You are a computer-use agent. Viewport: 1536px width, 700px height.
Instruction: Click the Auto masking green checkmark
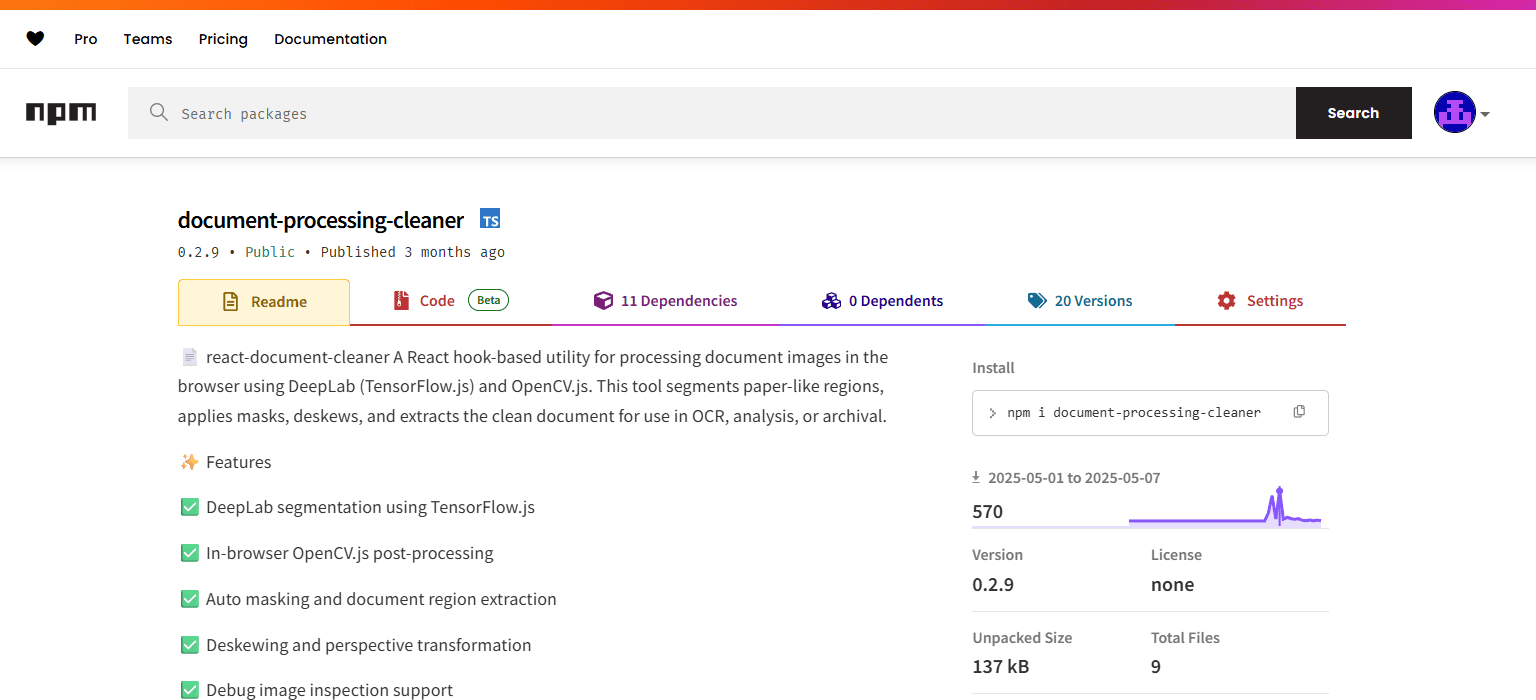tap(189, 599)
